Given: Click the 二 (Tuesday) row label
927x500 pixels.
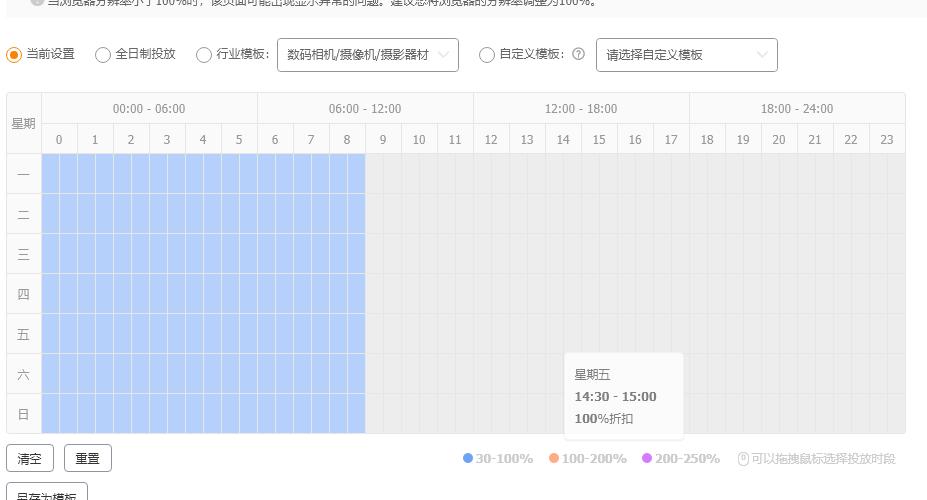Looking at the screenshot, I should coord(24,215).
